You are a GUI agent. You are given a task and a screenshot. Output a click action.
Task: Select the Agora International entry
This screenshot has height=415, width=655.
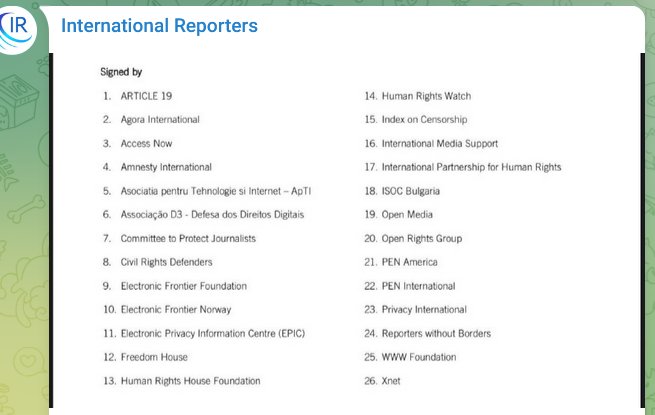pyautogui.click(x=160, y=120)
